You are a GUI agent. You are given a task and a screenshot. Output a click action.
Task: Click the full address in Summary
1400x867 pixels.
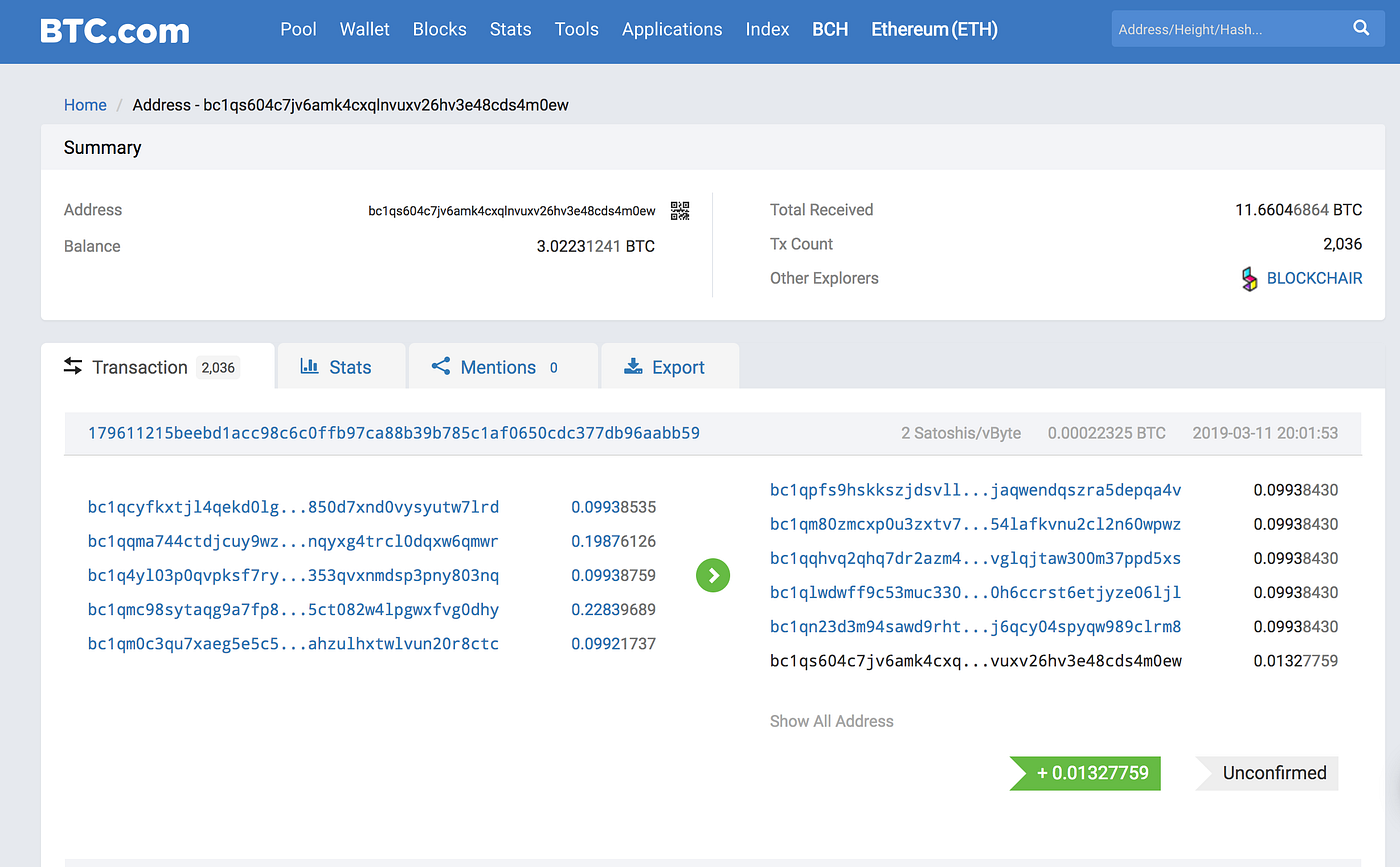512,211
